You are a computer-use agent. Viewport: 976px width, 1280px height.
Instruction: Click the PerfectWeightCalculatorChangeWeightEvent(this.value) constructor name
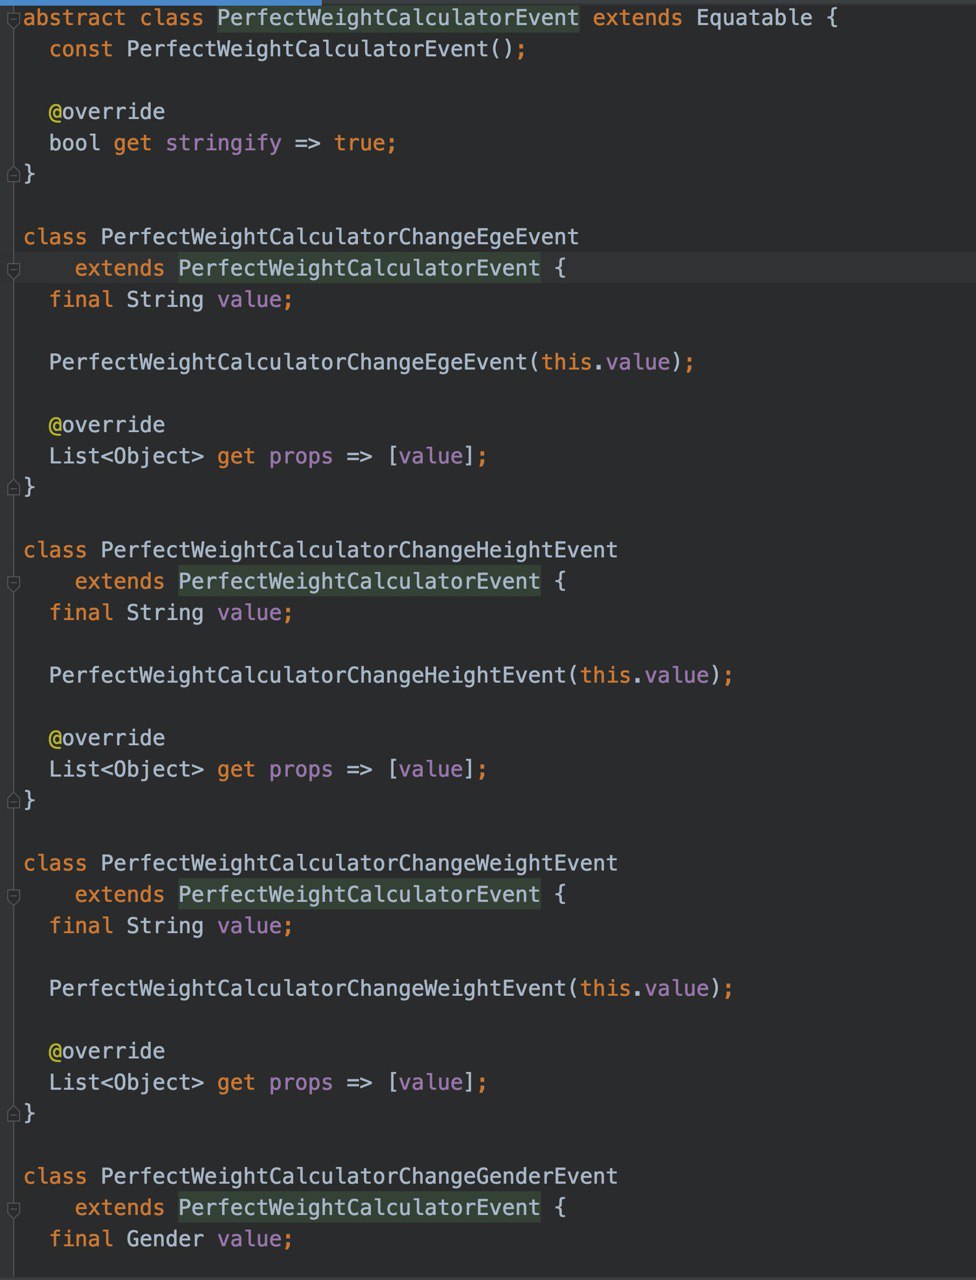[x=307, y=988]
